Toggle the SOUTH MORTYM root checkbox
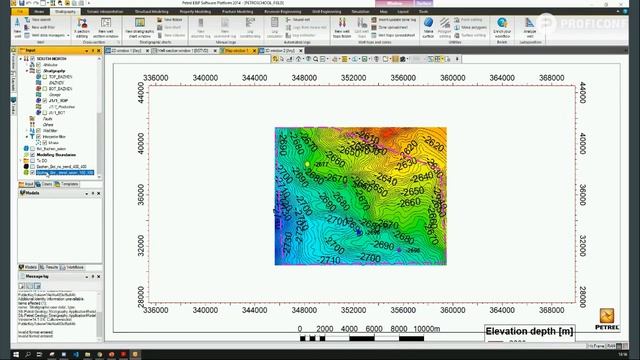This screenshot has height=360, width=640. 32,59
